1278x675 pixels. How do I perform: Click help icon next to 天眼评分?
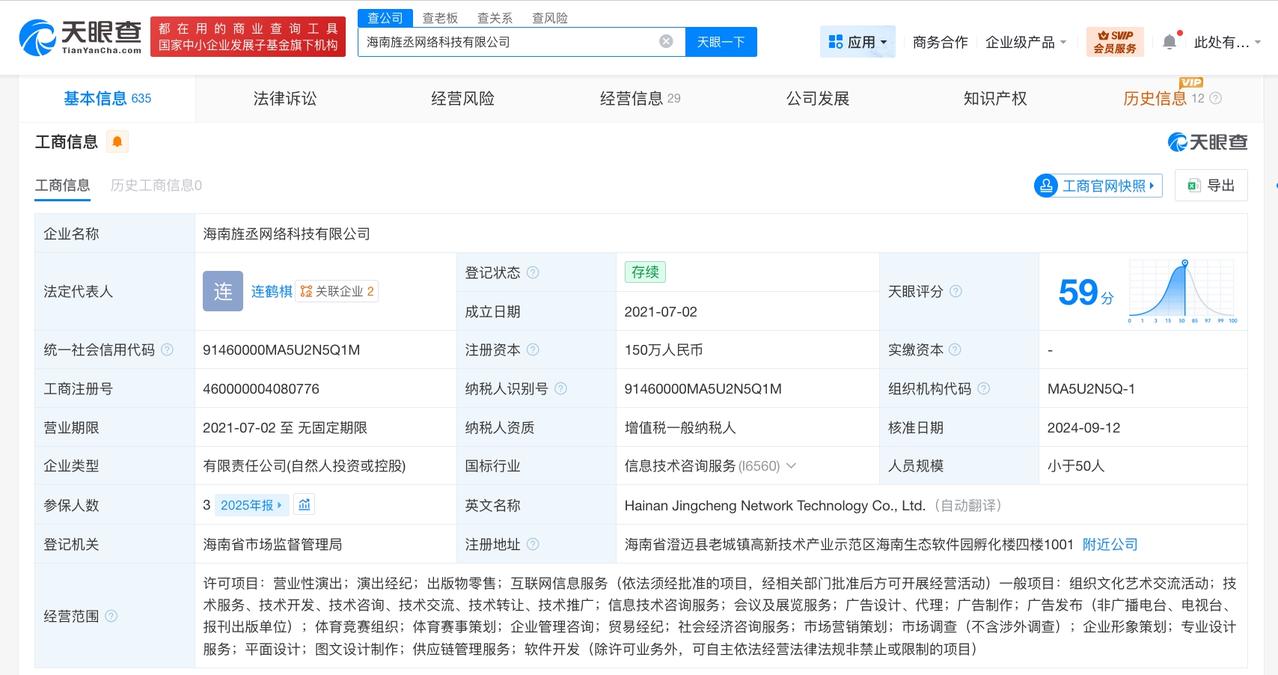click(956, 291)
